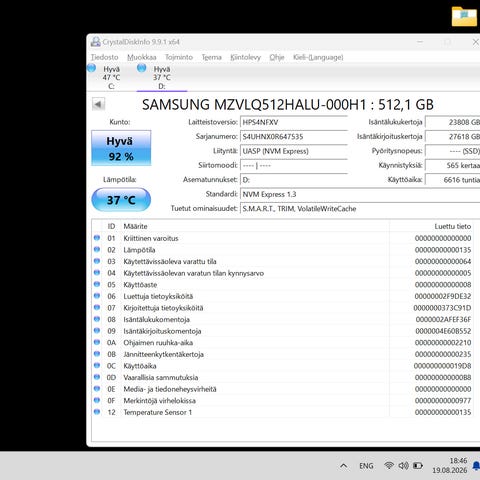
Task: Click status dot of Merkintöjä virhelokissa row
Action: tap(97, 400)
